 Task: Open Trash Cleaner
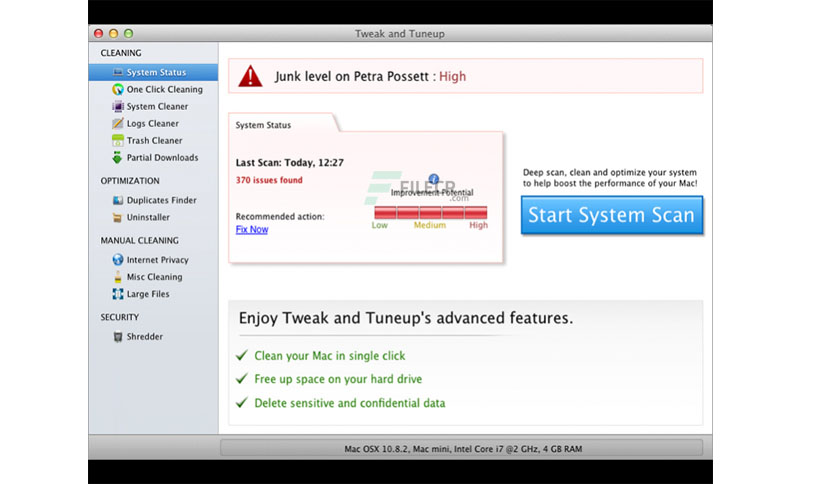coord(154,140)
